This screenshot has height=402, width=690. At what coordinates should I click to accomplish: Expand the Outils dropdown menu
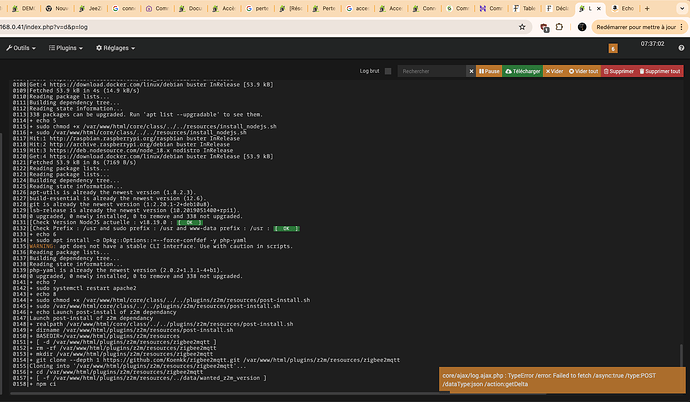21,48
